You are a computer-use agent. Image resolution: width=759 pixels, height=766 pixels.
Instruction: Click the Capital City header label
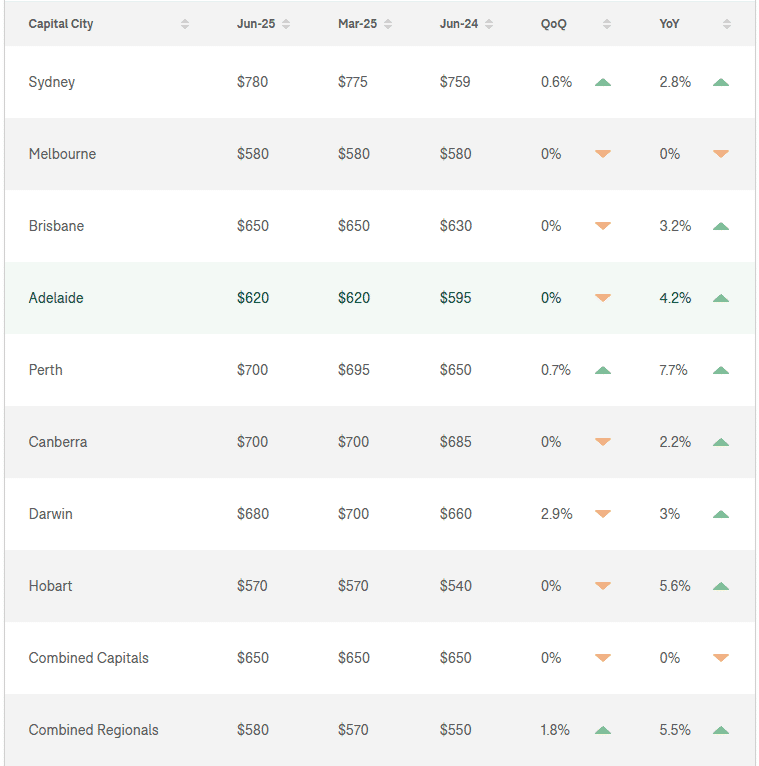[x=61, y=24]
